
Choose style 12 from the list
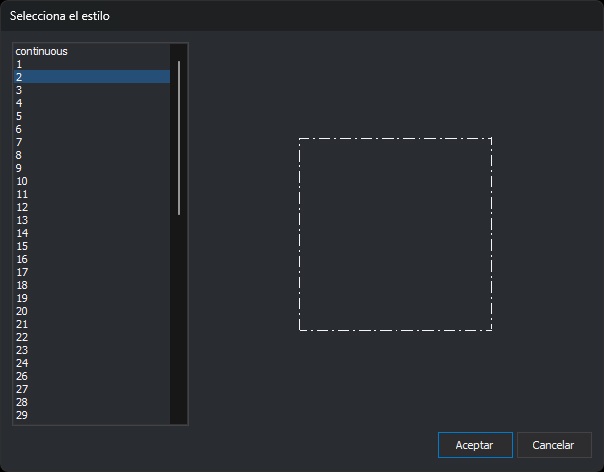(92, 207)
